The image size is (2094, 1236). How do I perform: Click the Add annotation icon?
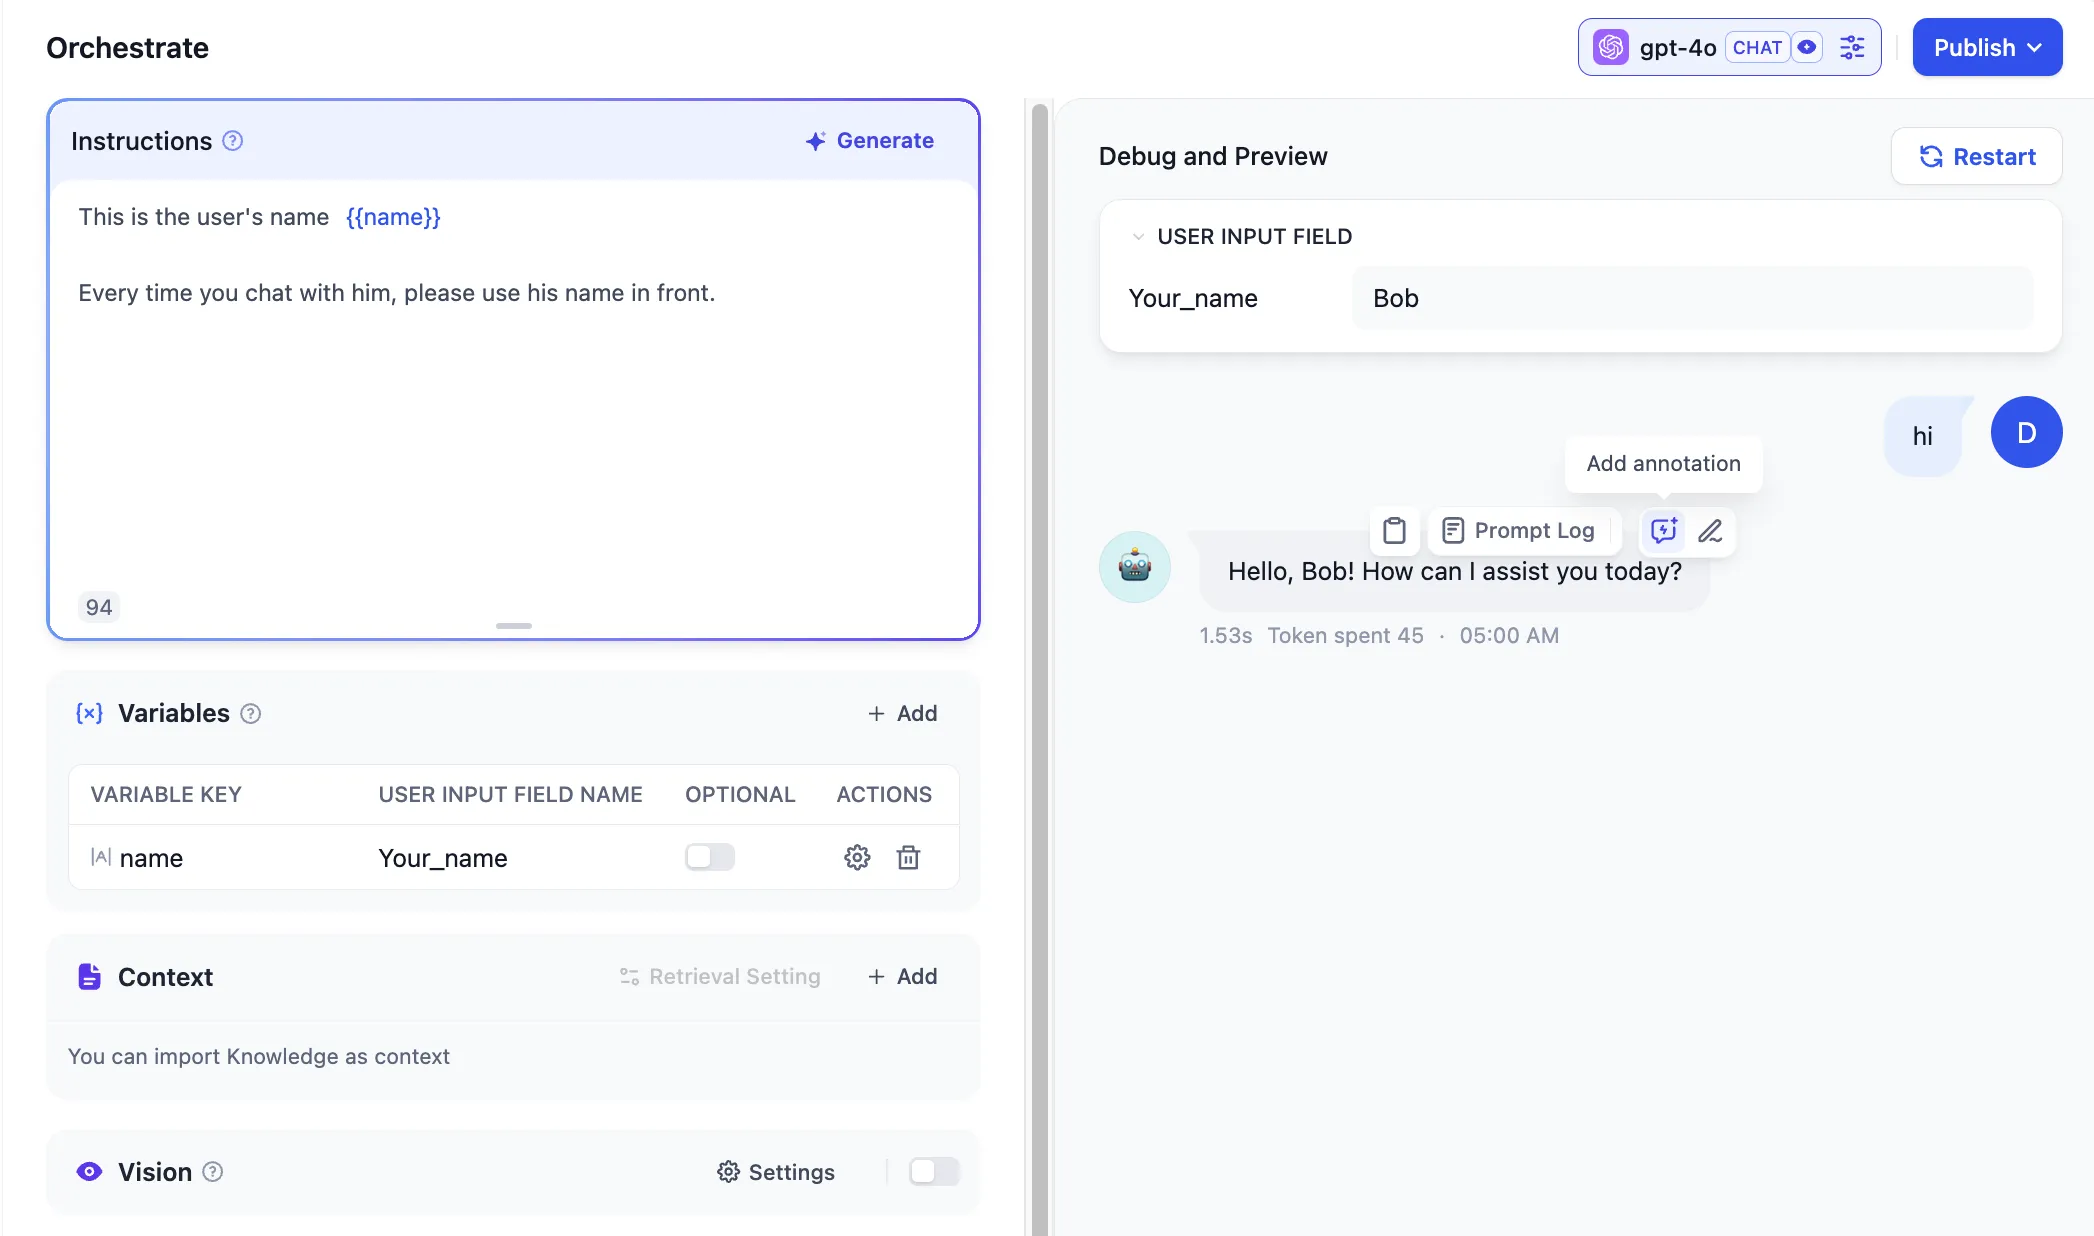1663,531
